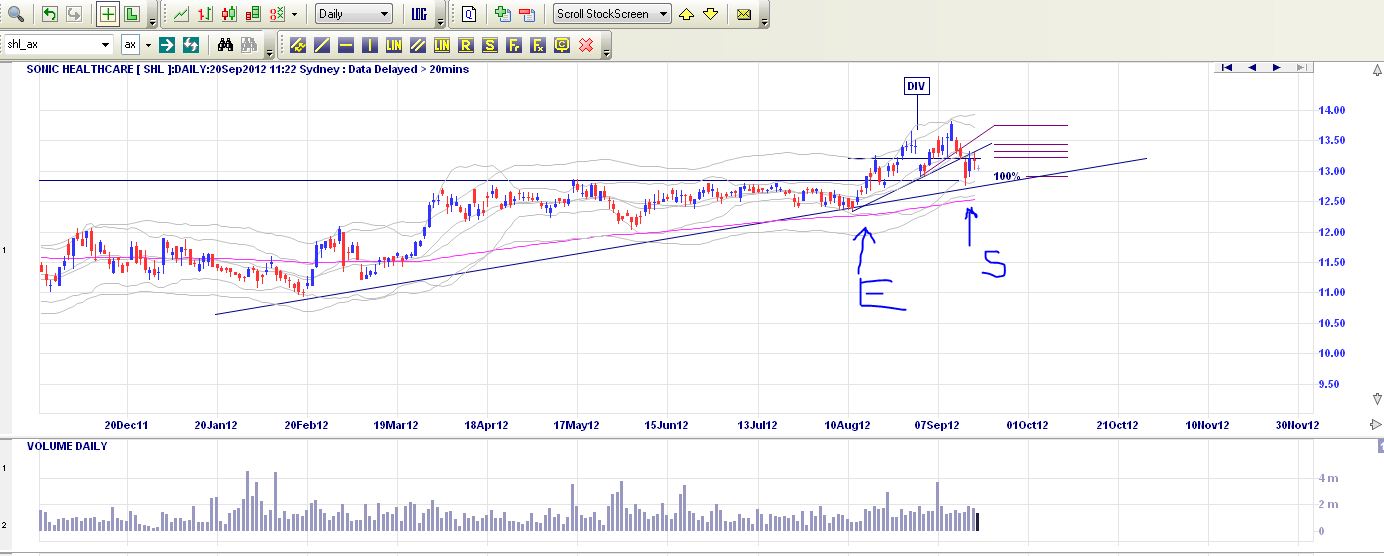
Task: Select the R drawing tool icon
Action: click(x=466, y=45)
